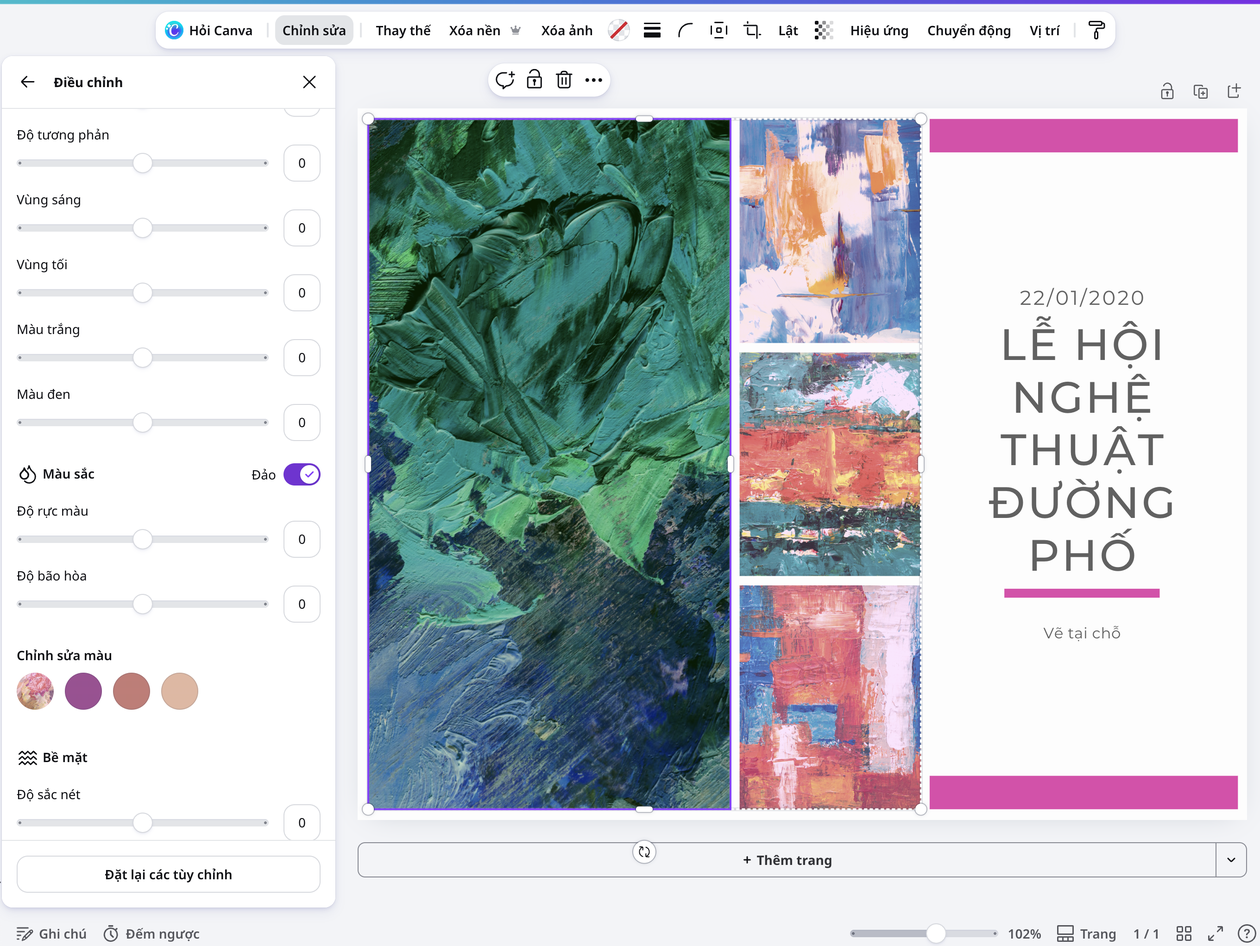Lock the page using the page lock icon
1260x946 pixels.
1167,92
